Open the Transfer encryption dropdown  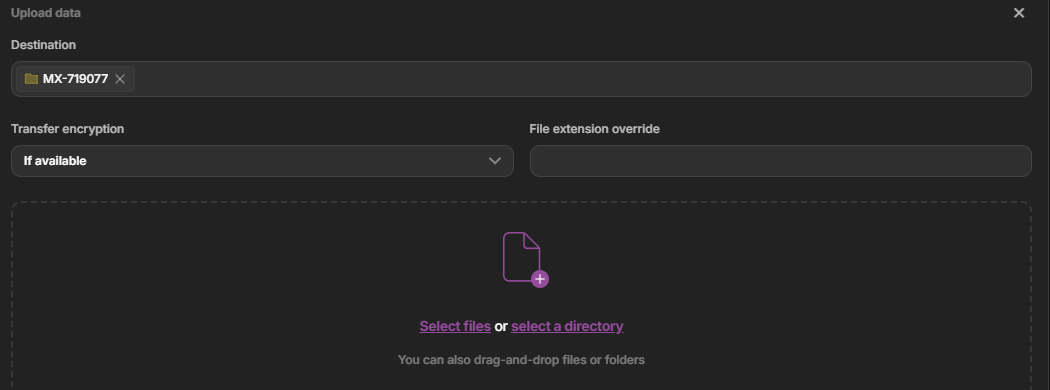tap(262, 161)
